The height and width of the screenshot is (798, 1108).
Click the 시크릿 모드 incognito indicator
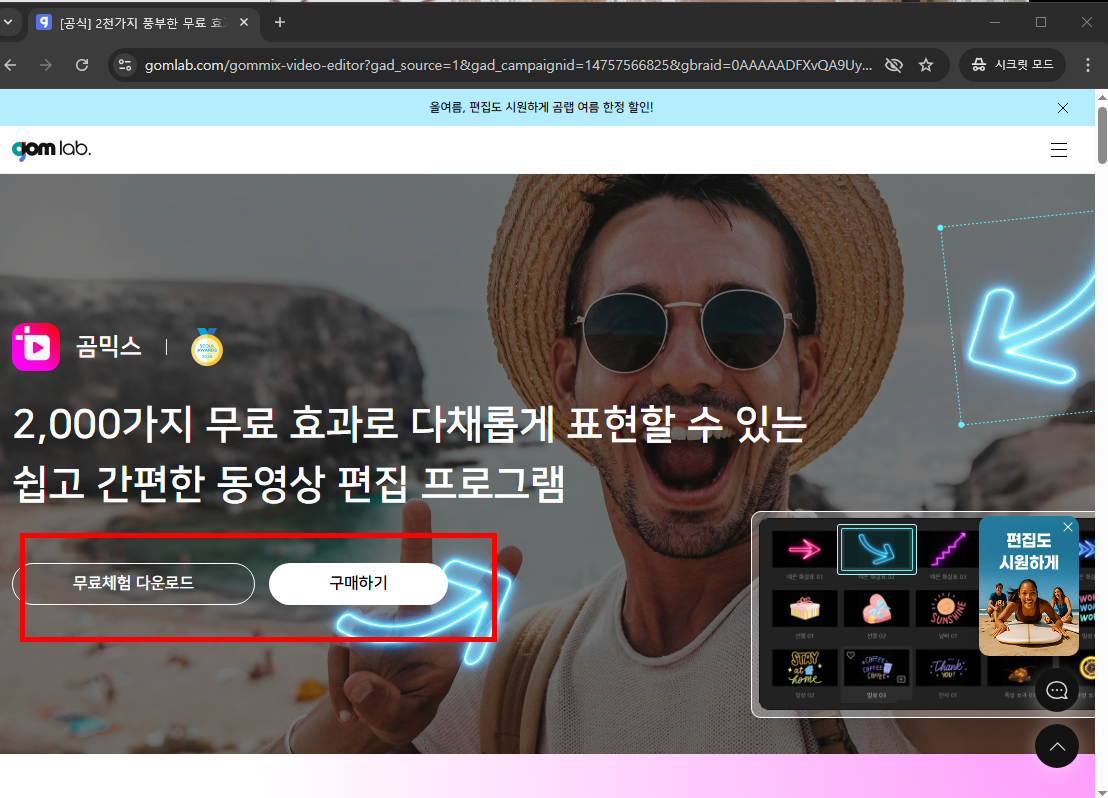click(1012, 64)
